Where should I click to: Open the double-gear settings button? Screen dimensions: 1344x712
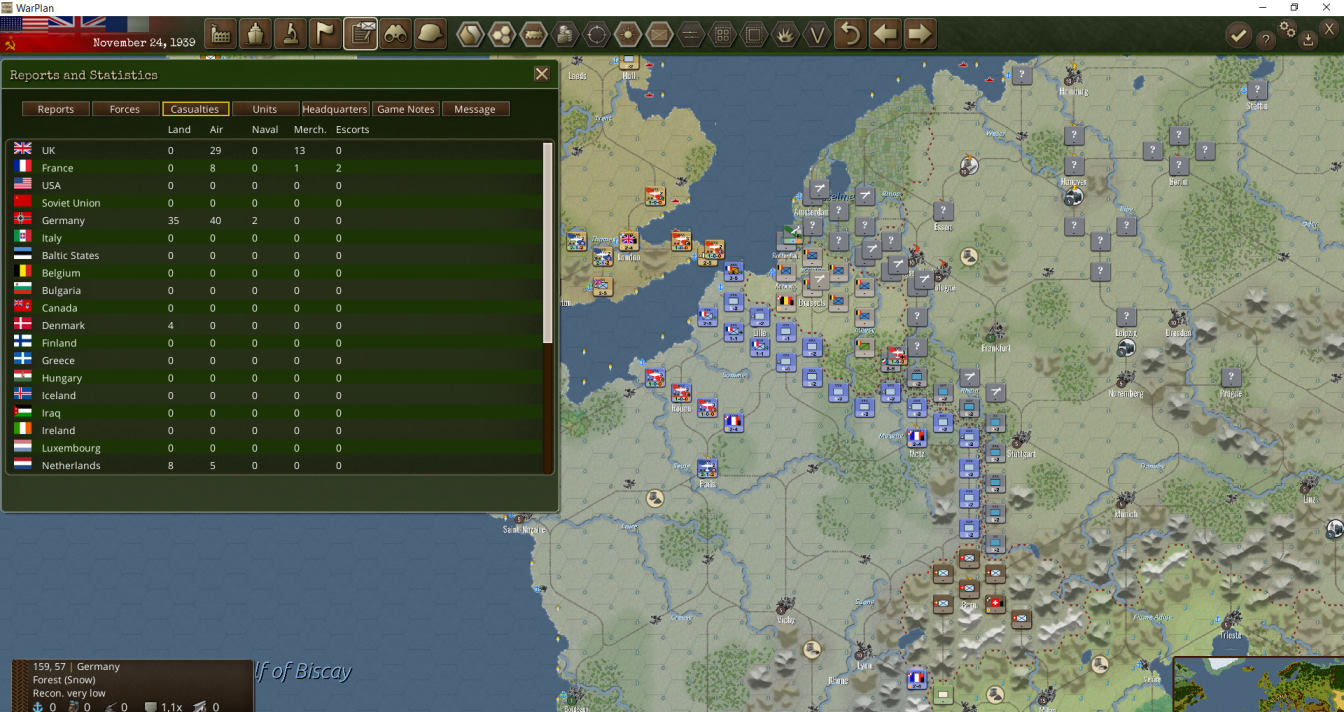tap(1288, 29)
